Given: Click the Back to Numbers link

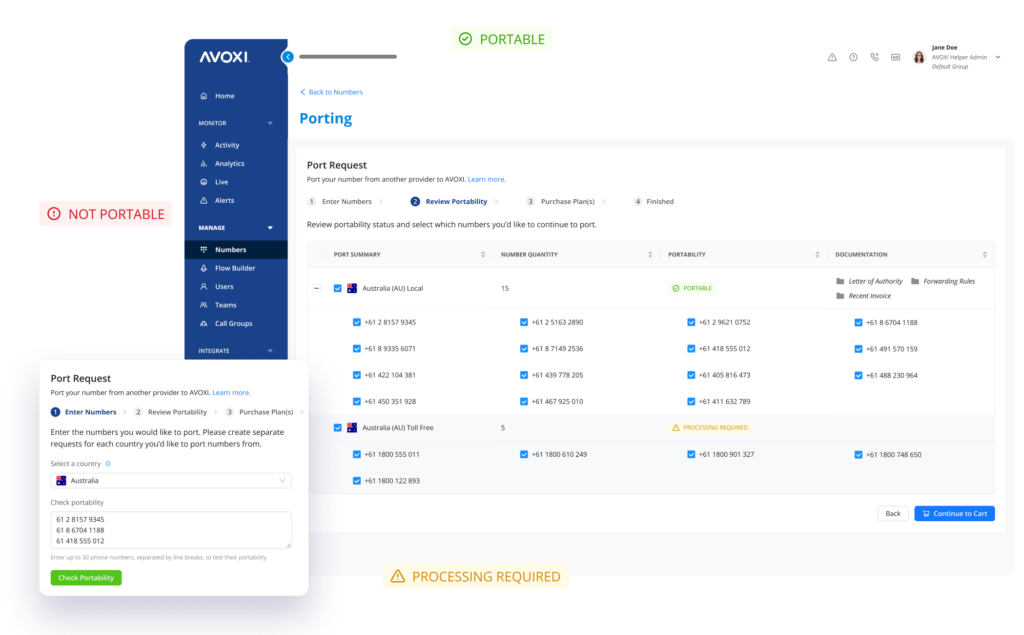Looking at the screenshot, I should click(x=331, y=92).
